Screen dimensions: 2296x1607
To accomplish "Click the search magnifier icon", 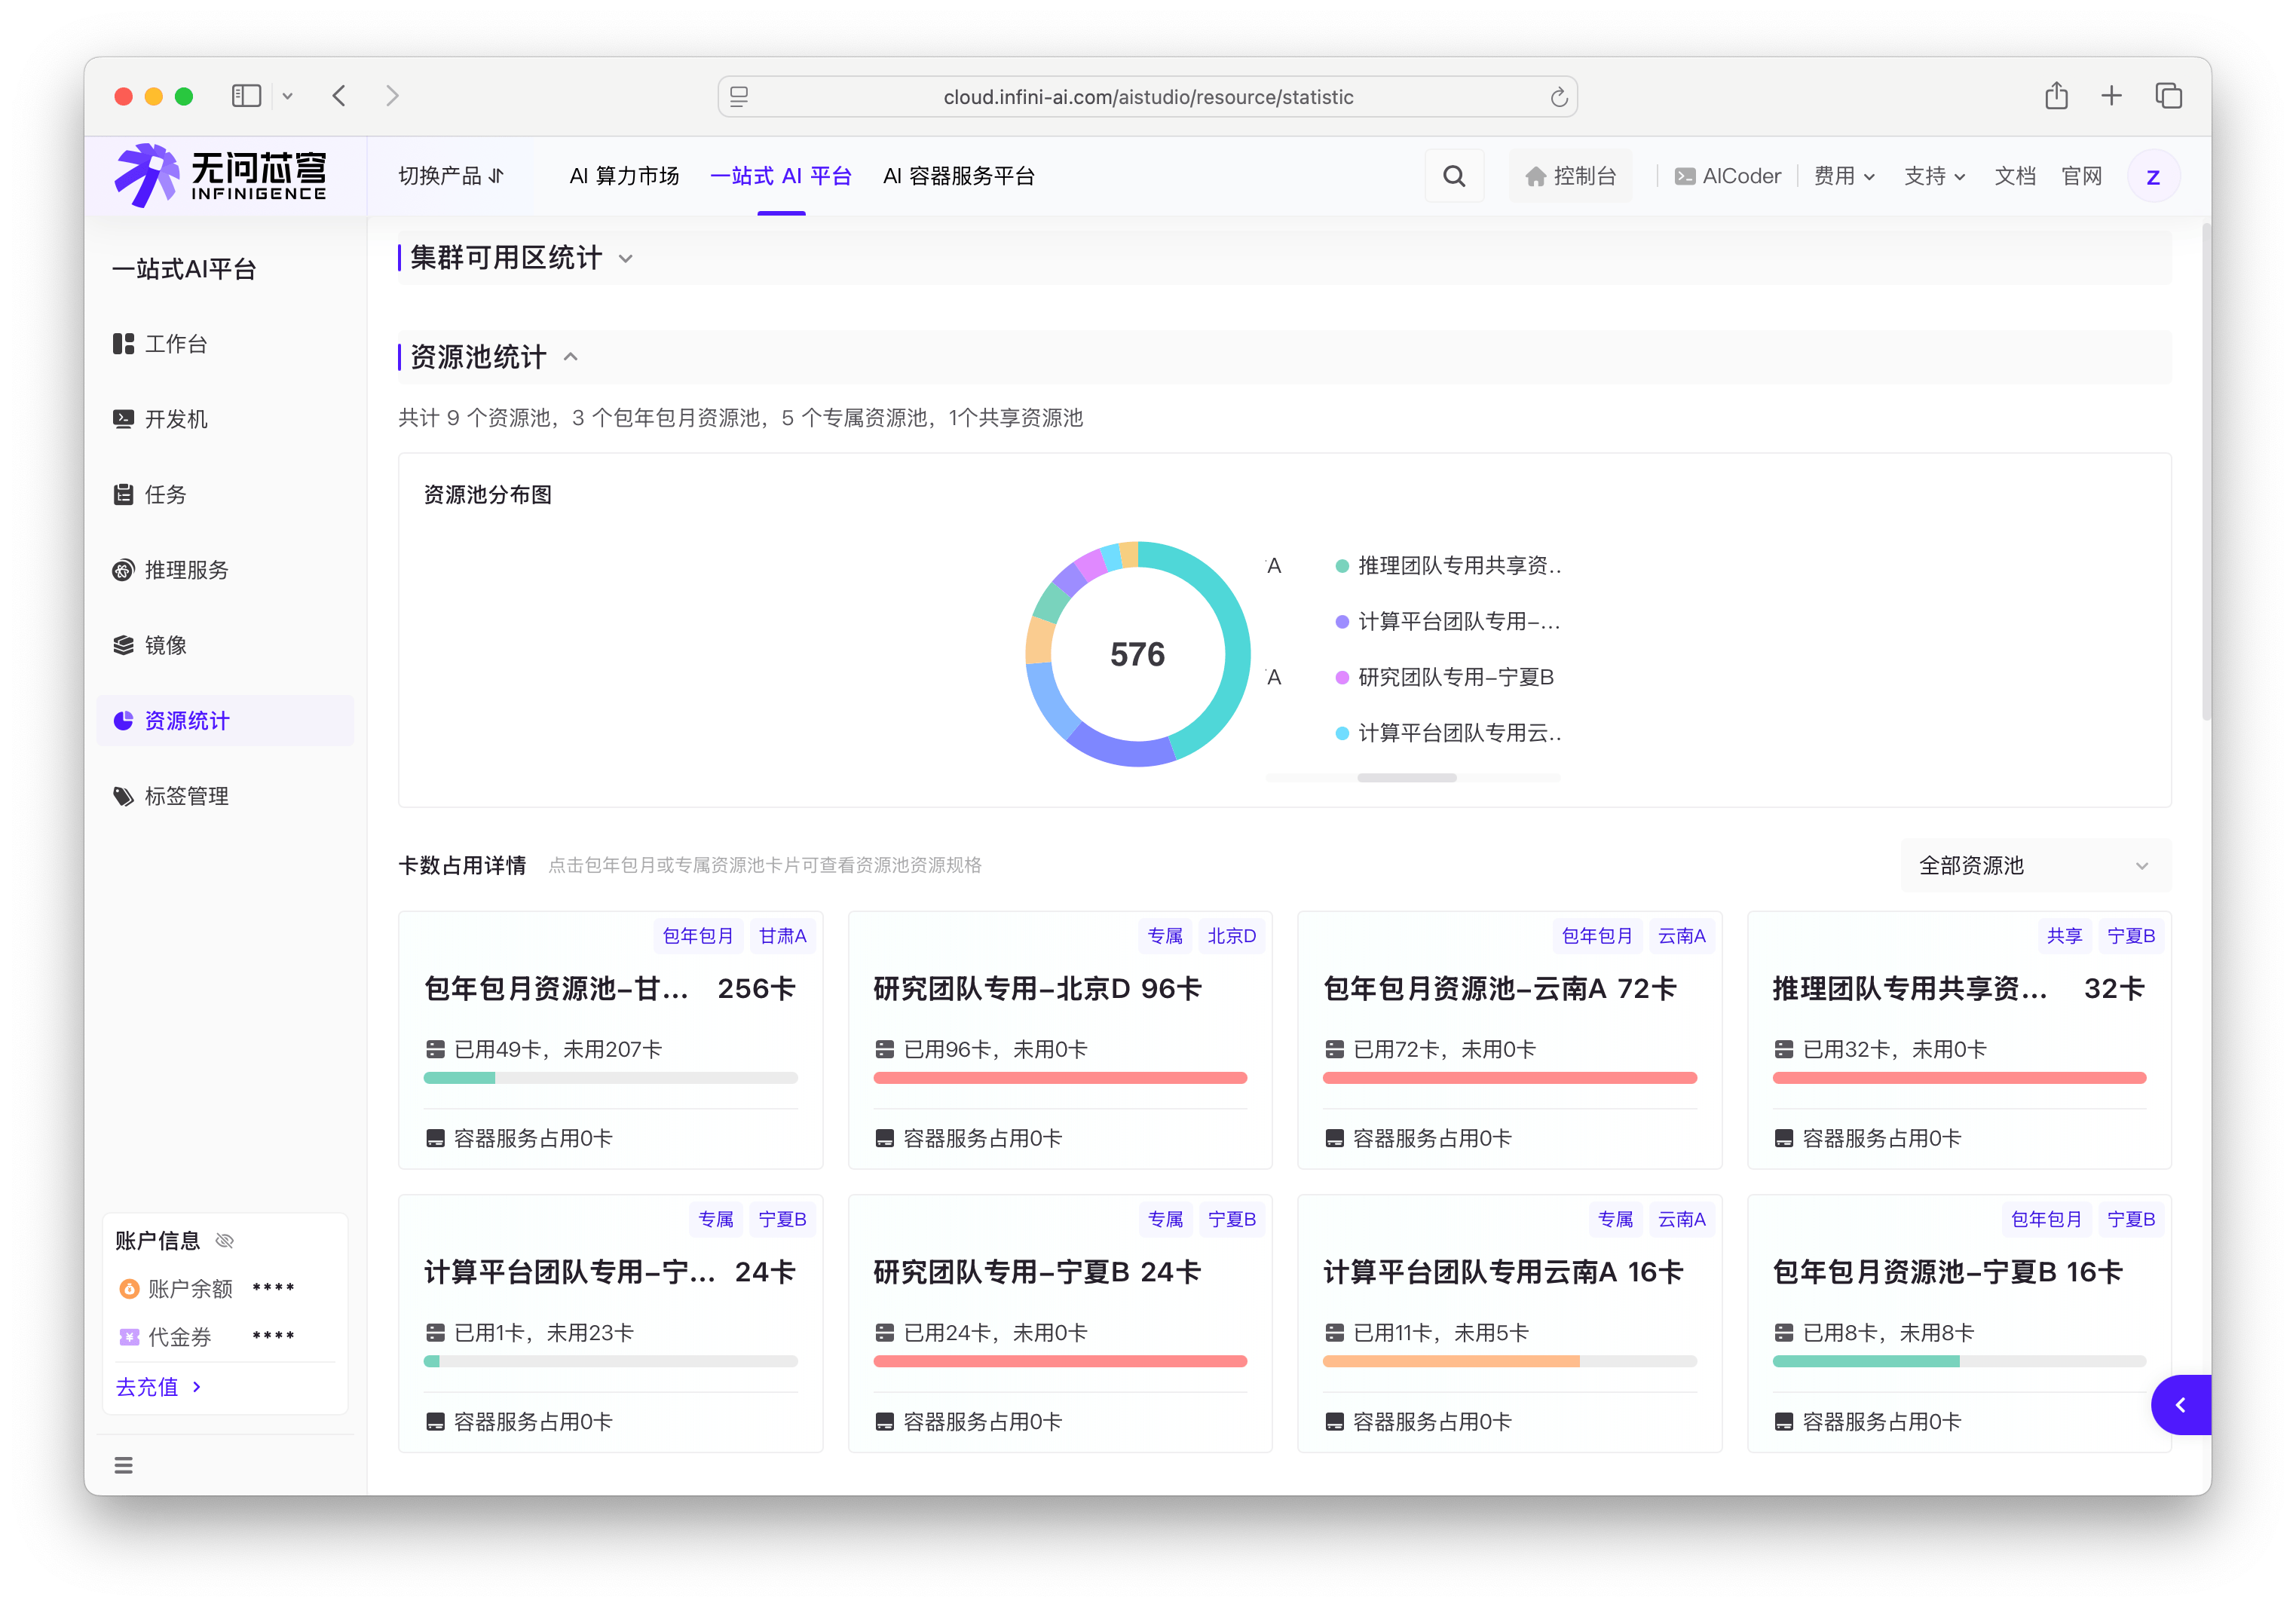I will point(1454,176).
